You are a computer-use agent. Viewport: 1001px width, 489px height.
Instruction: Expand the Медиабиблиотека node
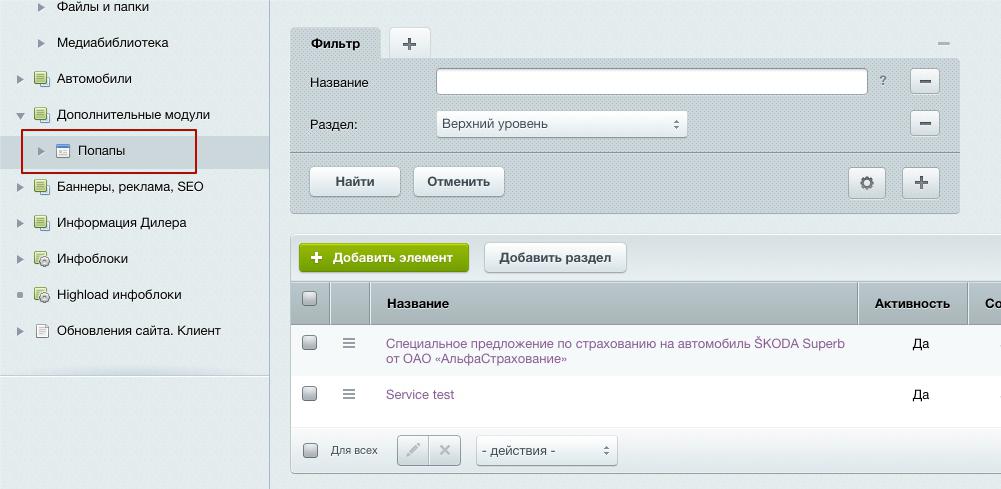pyautogui.click(x=41, y=43)
